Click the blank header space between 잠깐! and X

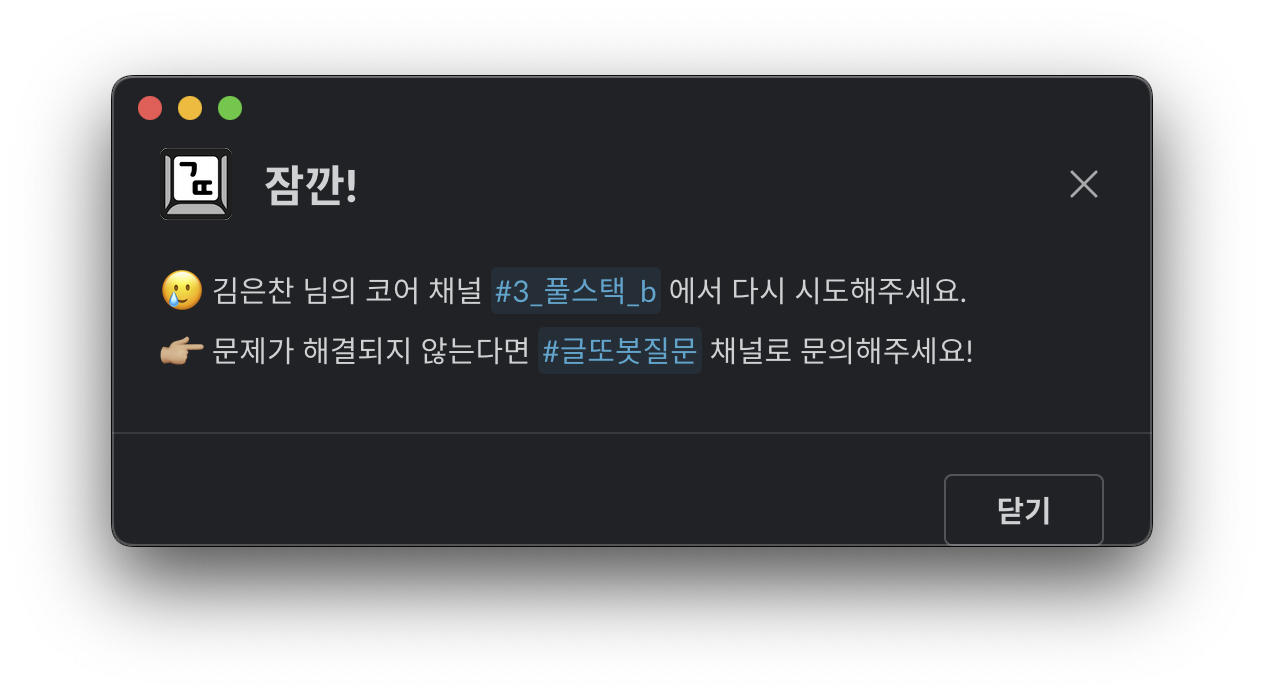(x=710, y=184)
